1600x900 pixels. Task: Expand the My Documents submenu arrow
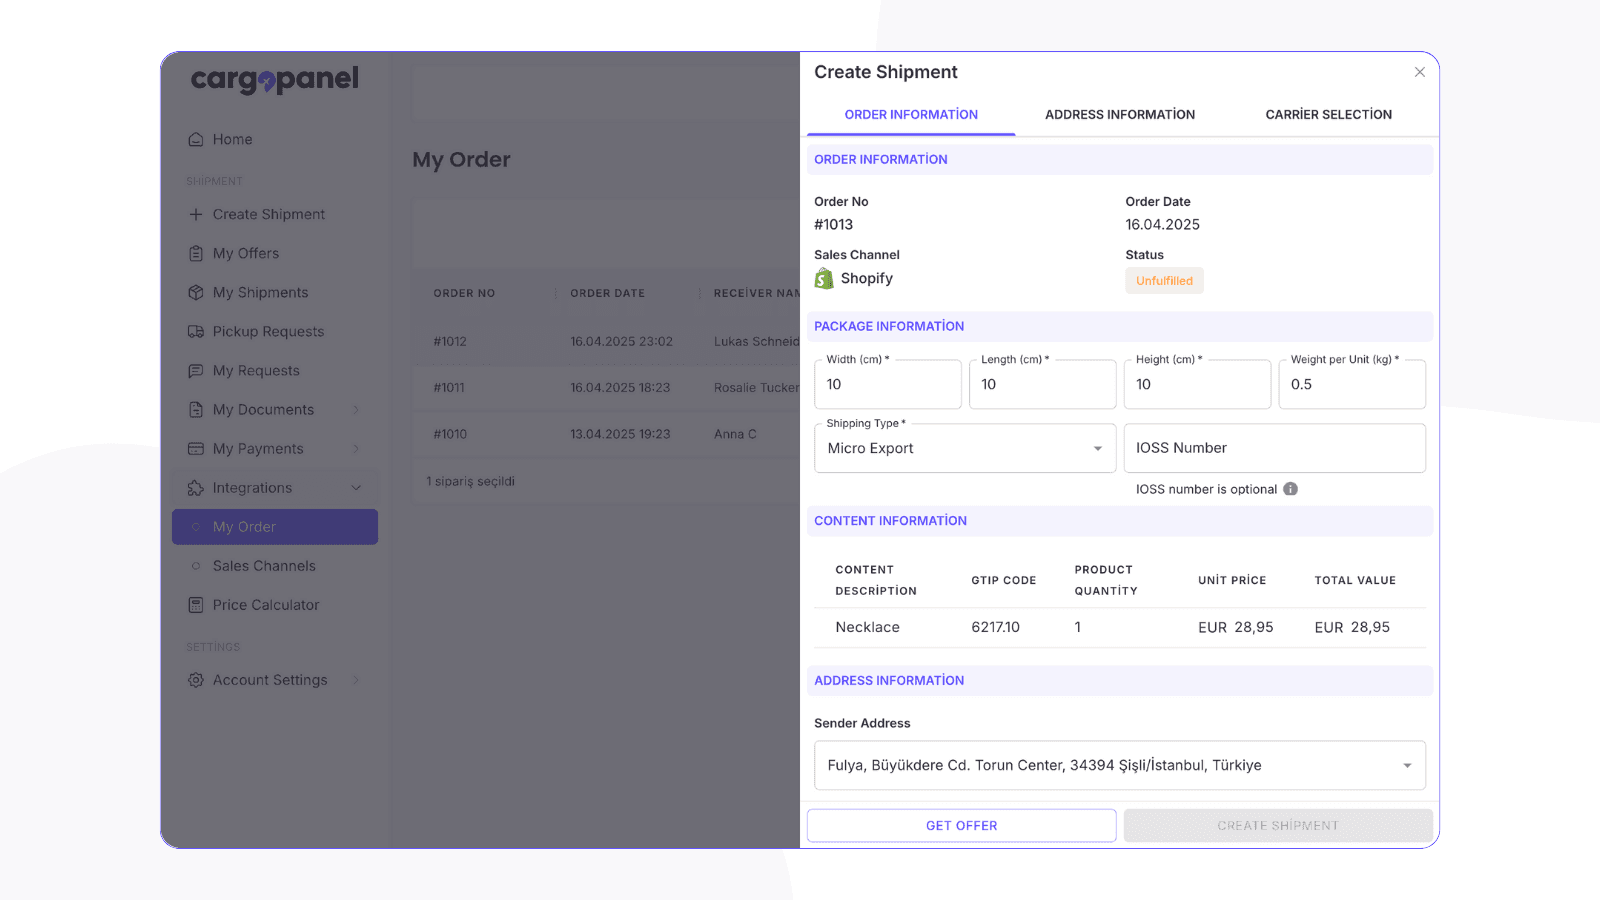click(356, 410)
